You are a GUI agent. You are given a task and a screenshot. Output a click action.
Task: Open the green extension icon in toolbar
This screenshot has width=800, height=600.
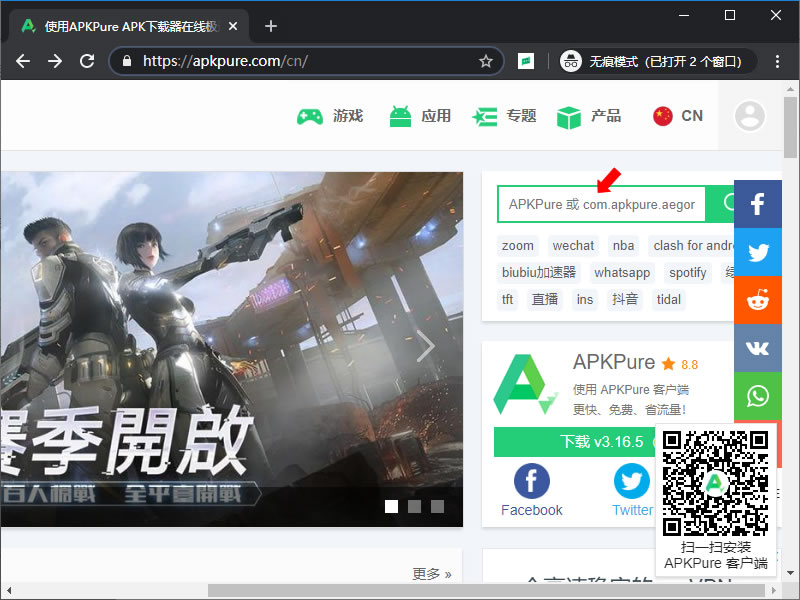coord(526,61)
